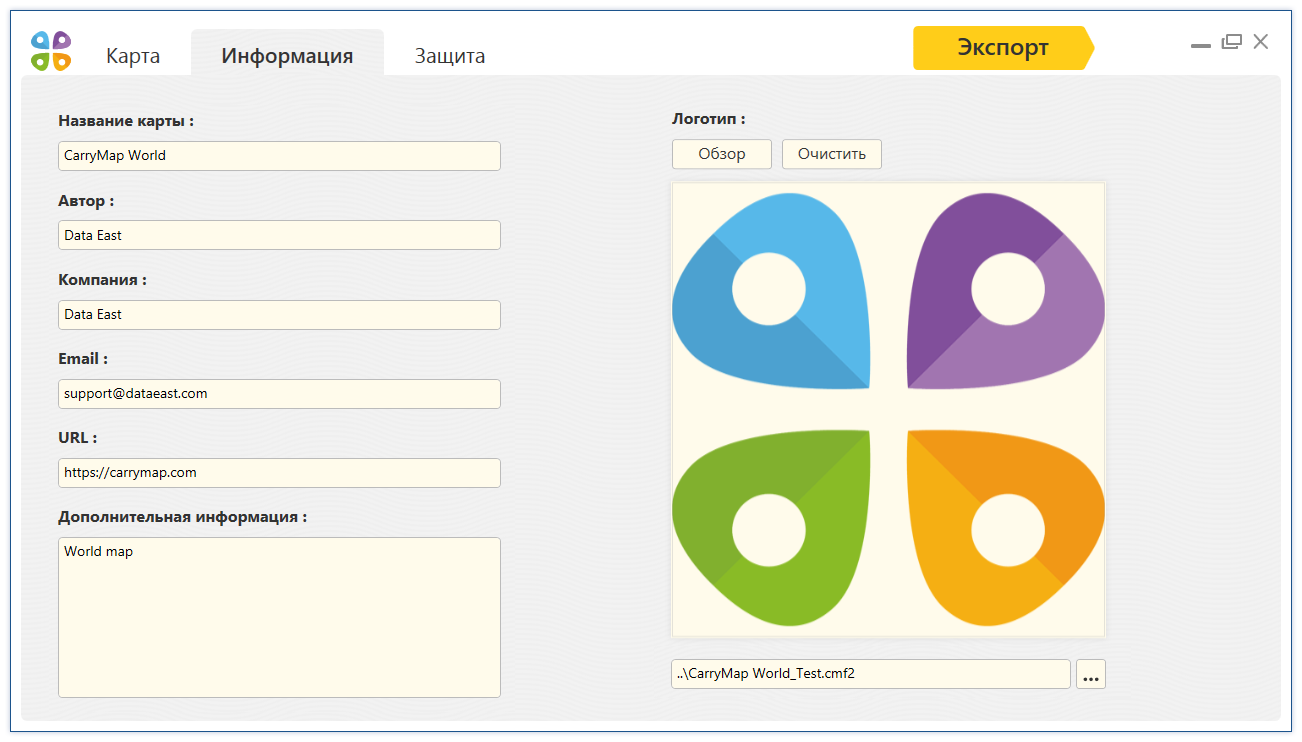Restore down the window
The width and height of the screenshot is (1302, 742).
click(x=1231, y=42)
